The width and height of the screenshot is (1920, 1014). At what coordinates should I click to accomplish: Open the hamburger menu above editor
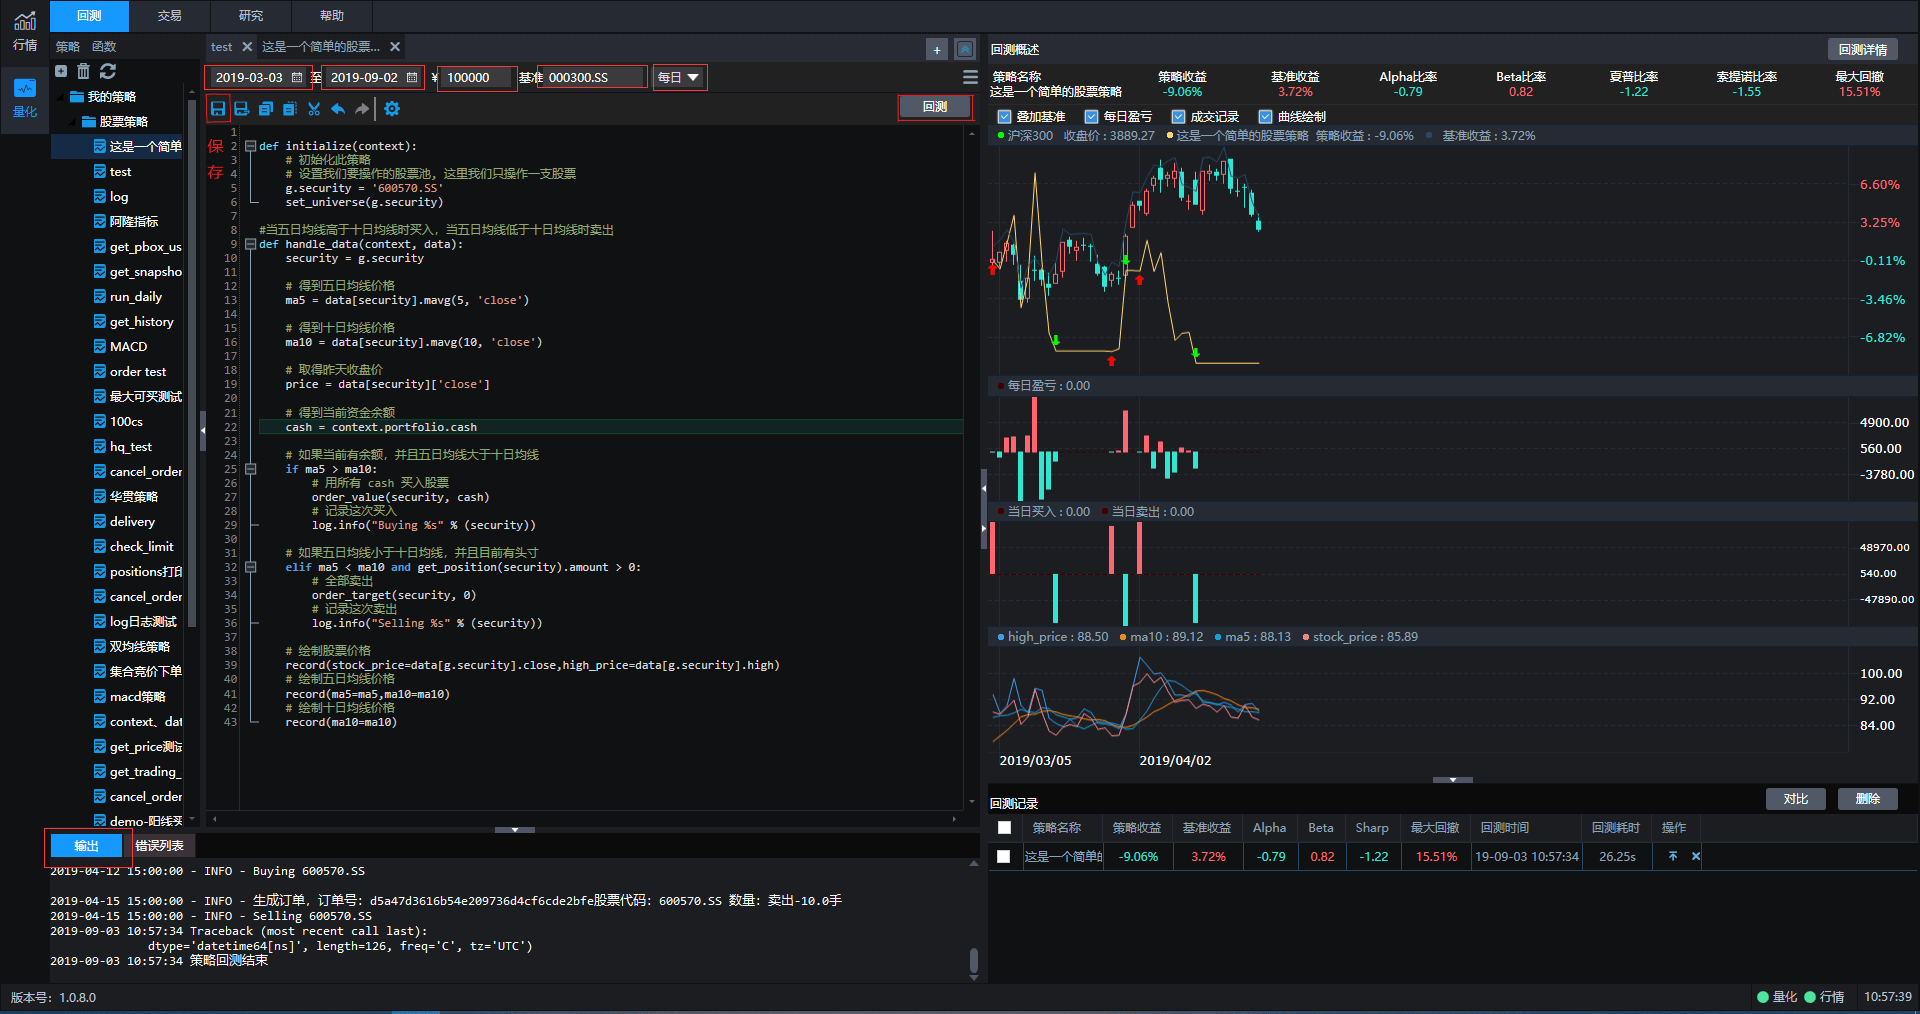(x=969, y=77)
